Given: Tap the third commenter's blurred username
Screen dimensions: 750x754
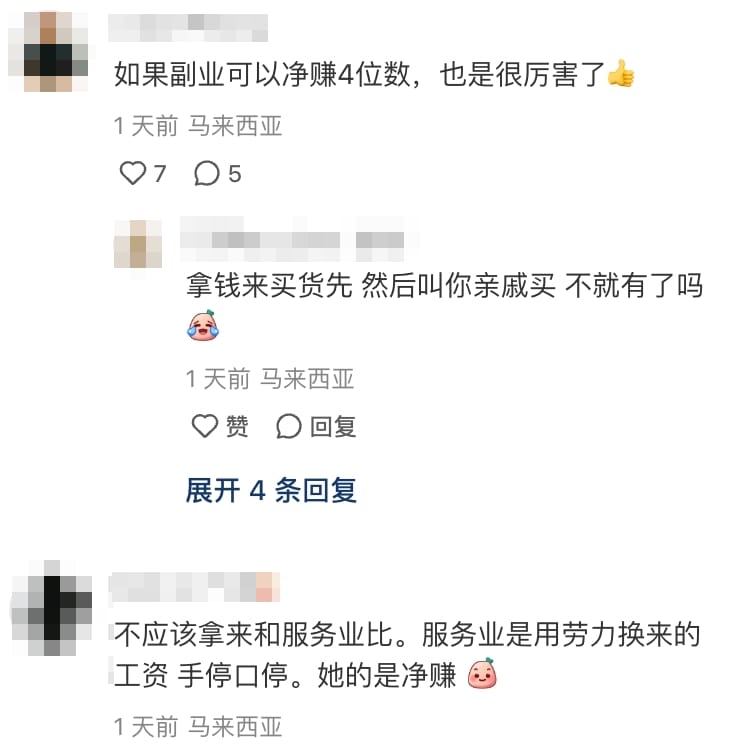Looking at the screenshot, I should [x=194, y=587].
